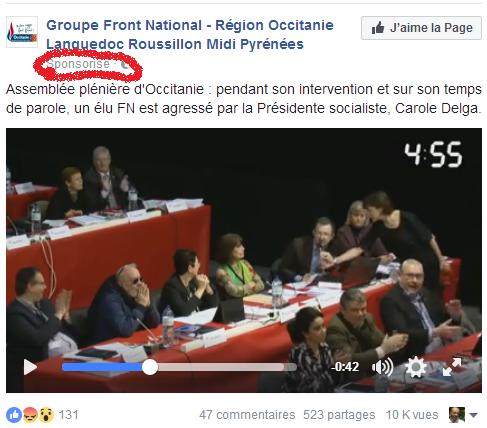487x428 pixels.
Task: Click the 10 K vues count
Action: 412,415
